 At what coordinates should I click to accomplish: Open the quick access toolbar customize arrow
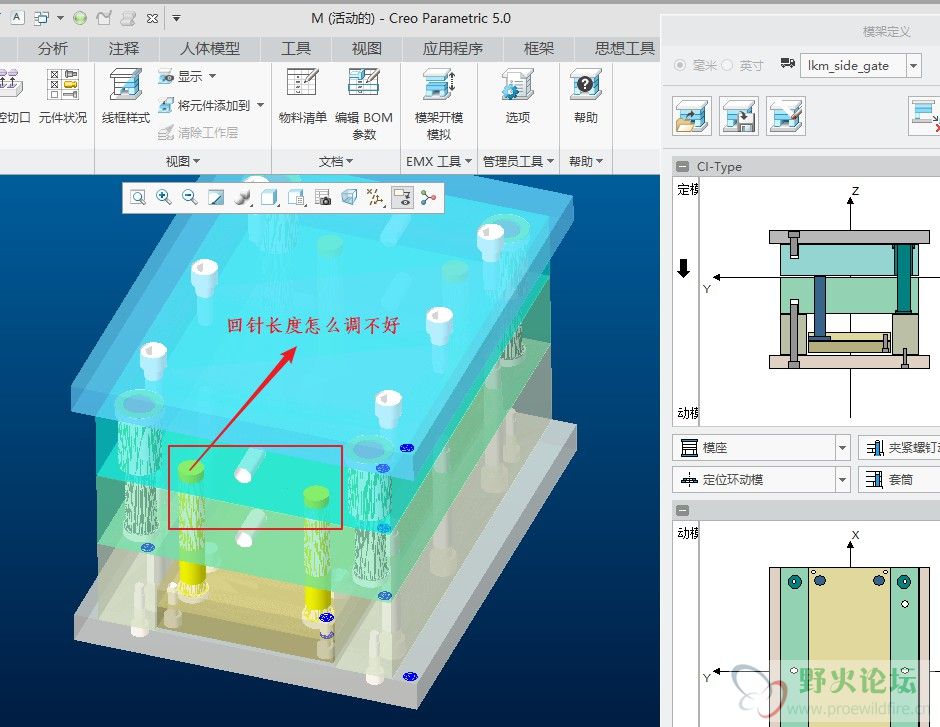tap(176, 18)
